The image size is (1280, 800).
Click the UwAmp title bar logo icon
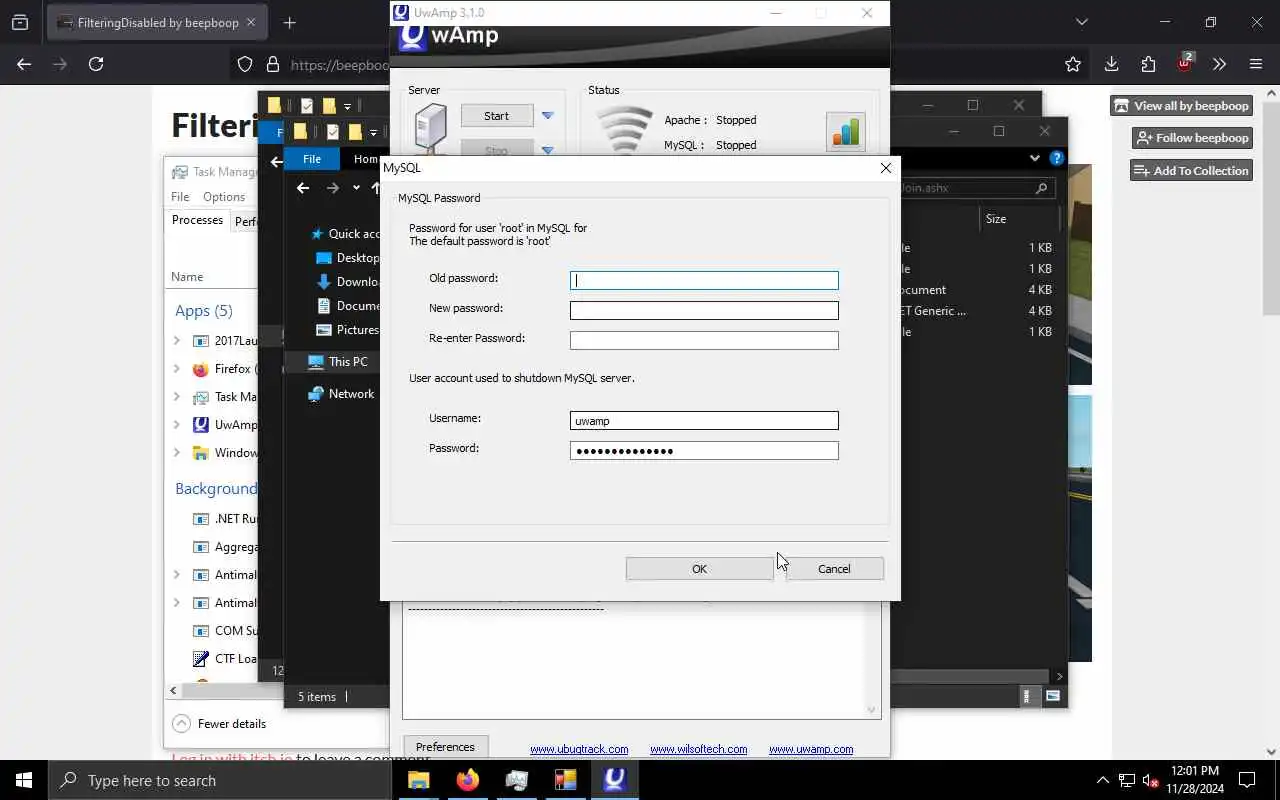(x=401, y=13)
